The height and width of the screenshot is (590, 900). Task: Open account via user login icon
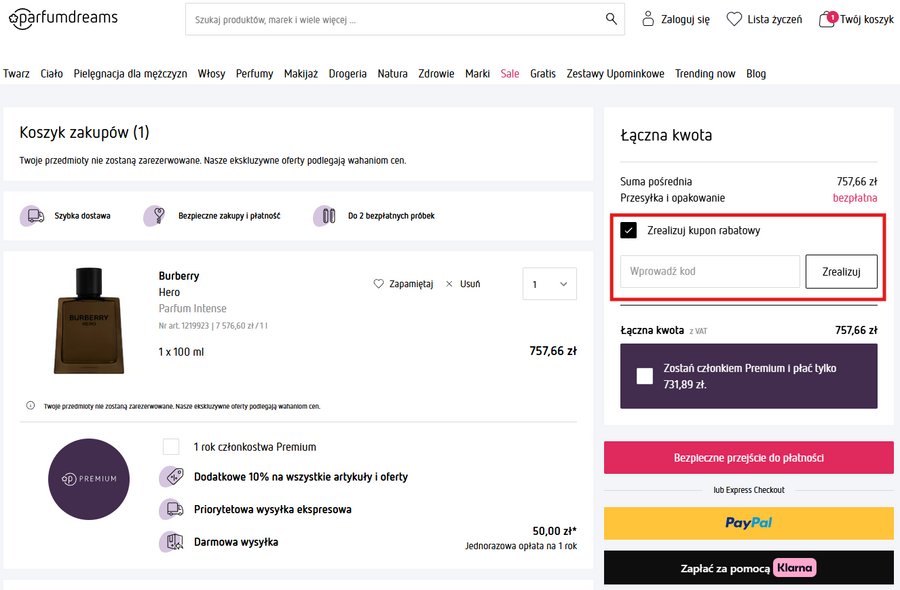[x=648, y=19]
